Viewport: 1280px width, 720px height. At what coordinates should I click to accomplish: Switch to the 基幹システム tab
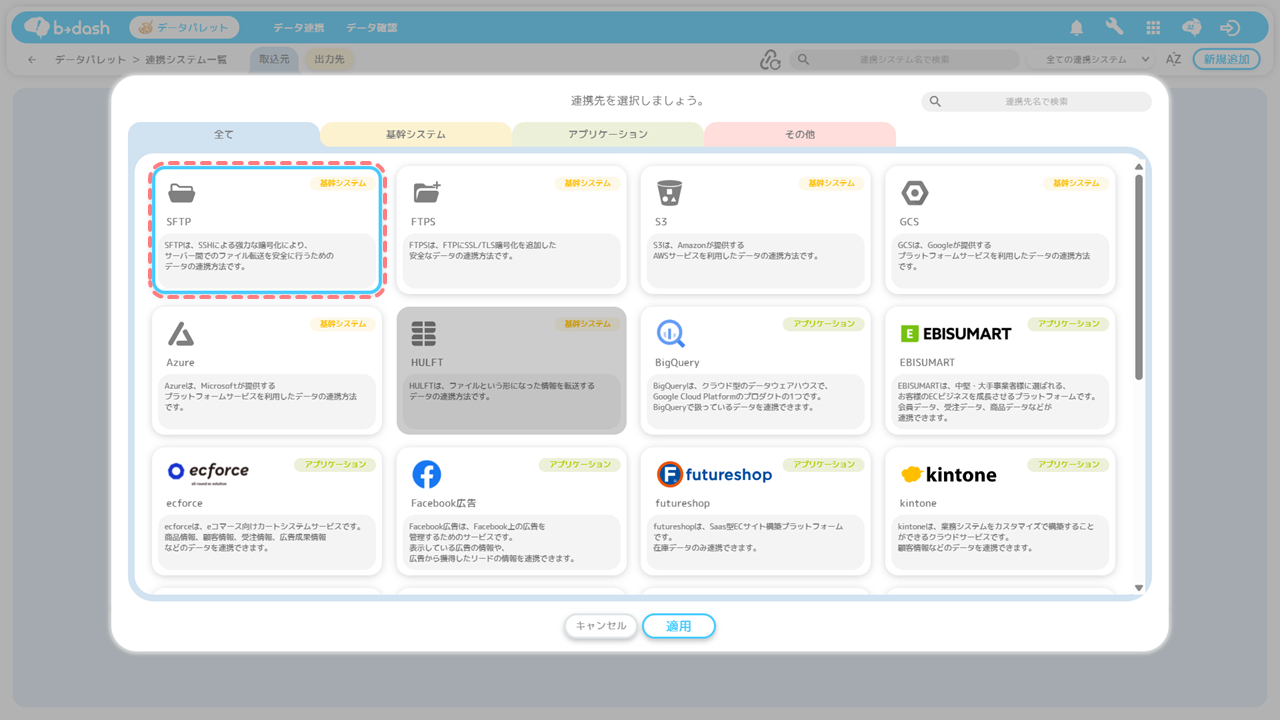tap(415, 134)
